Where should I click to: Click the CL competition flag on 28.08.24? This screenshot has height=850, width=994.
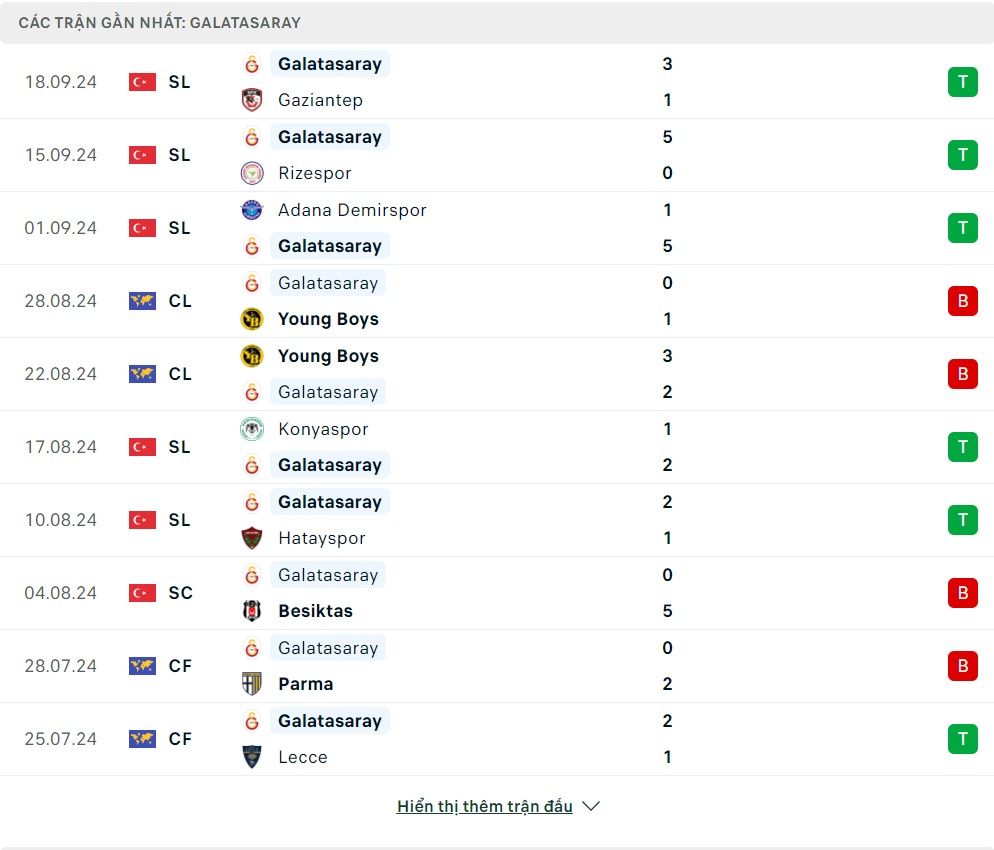pos(143,301)
